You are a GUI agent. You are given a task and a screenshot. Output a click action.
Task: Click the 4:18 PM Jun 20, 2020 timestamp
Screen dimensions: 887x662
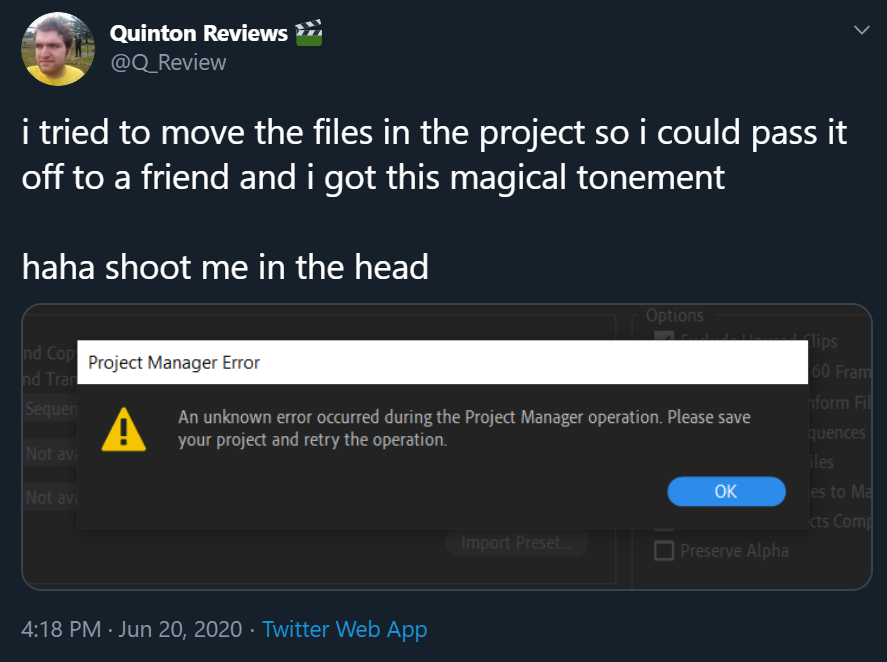[131, 629]
